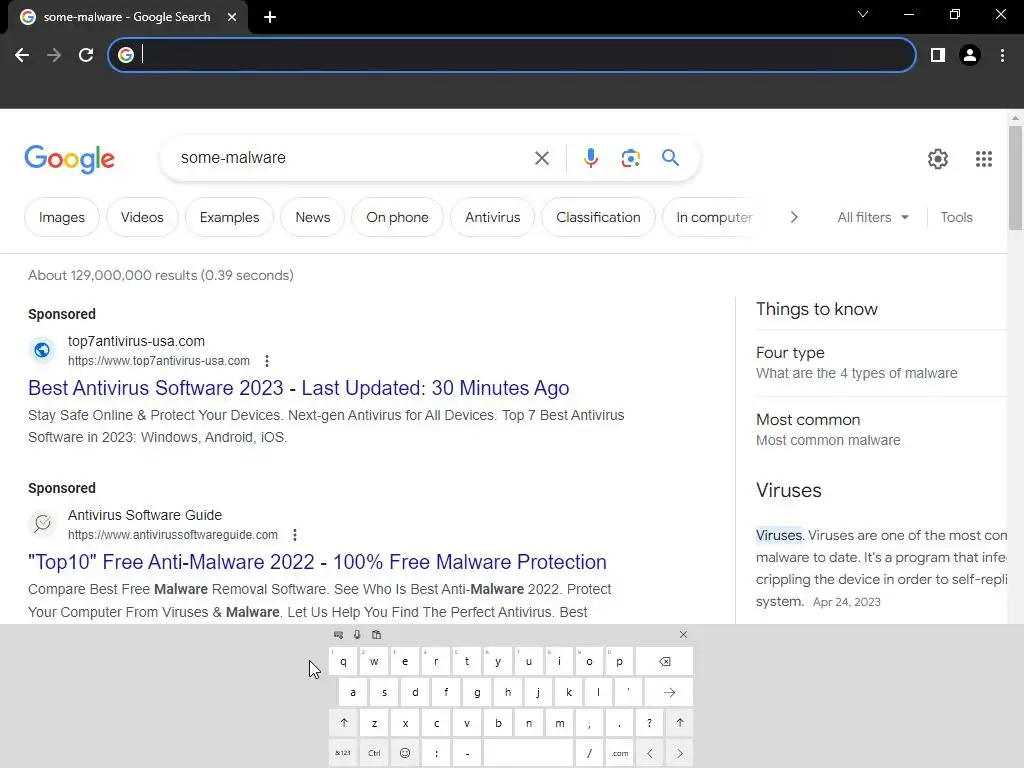The image size is (1024, 768).
Task: Open the Chrome three-dot menu
Action: (1002, 55)
